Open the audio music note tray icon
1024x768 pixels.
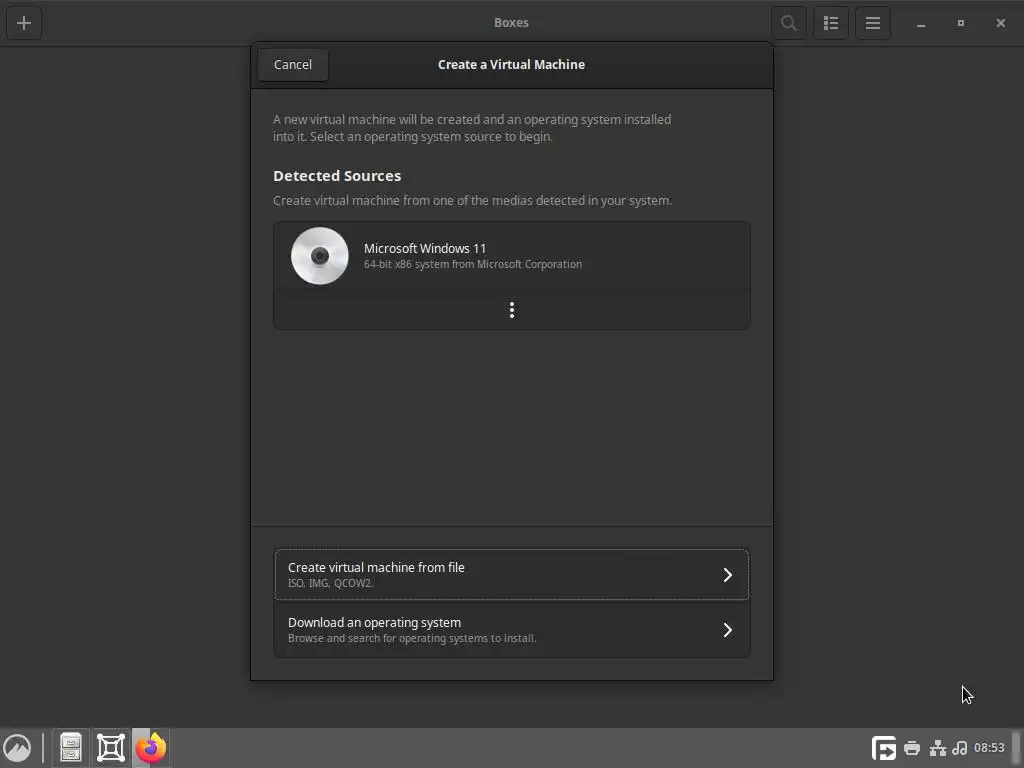(x=959, y=748)
